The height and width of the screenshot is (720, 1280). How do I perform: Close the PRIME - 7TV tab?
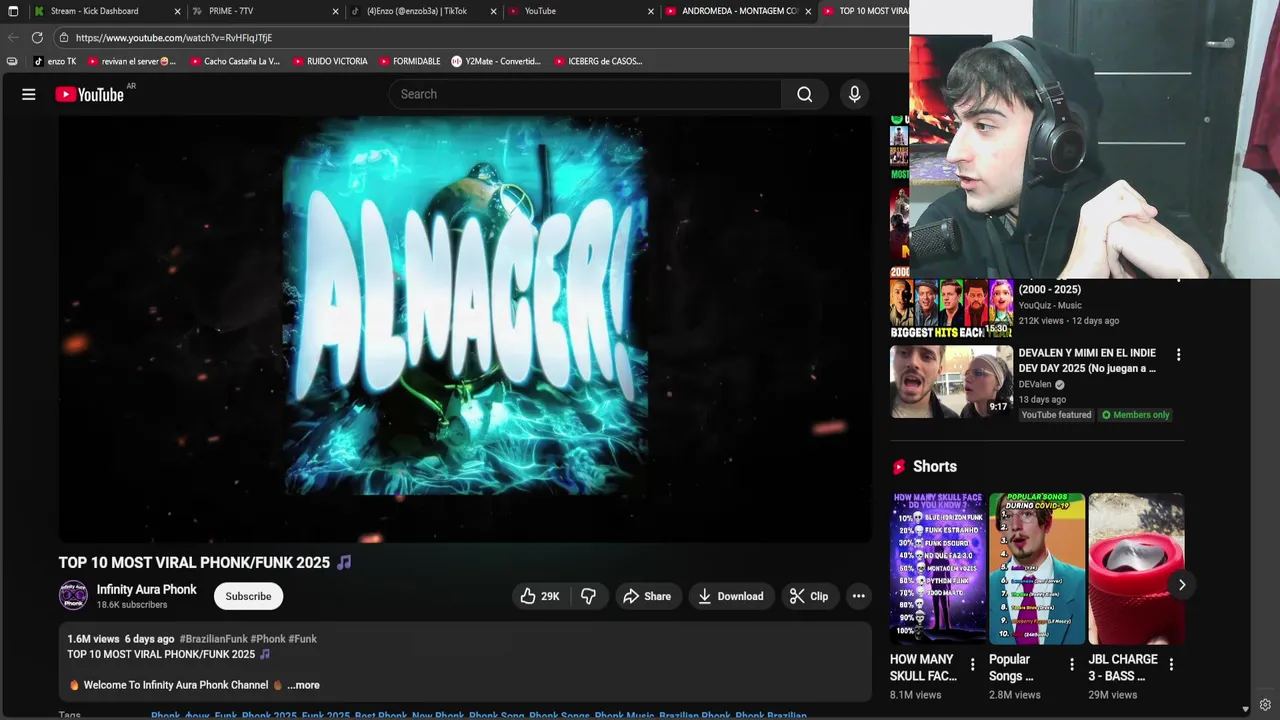coord(335,11)
